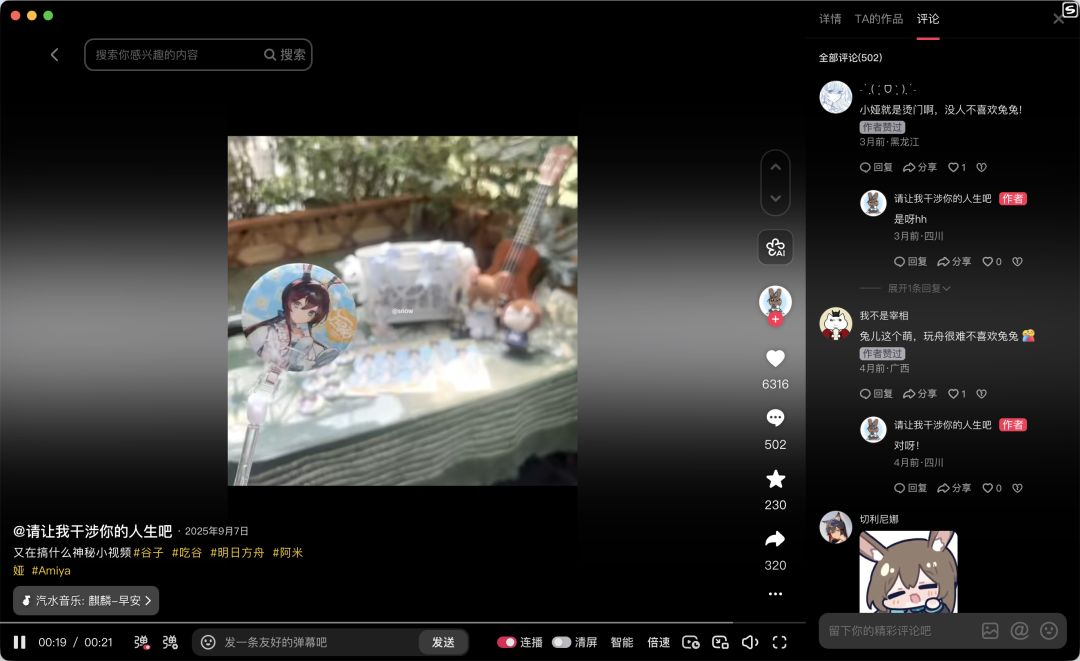This screenshot has height=661, width=1080.
Task: Open the 倍速 playback speed menu
Action: 657,643
